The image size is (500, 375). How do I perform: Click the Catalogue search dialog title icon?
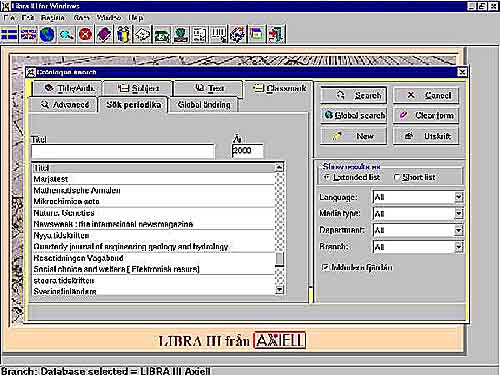(x=31, y=72)
